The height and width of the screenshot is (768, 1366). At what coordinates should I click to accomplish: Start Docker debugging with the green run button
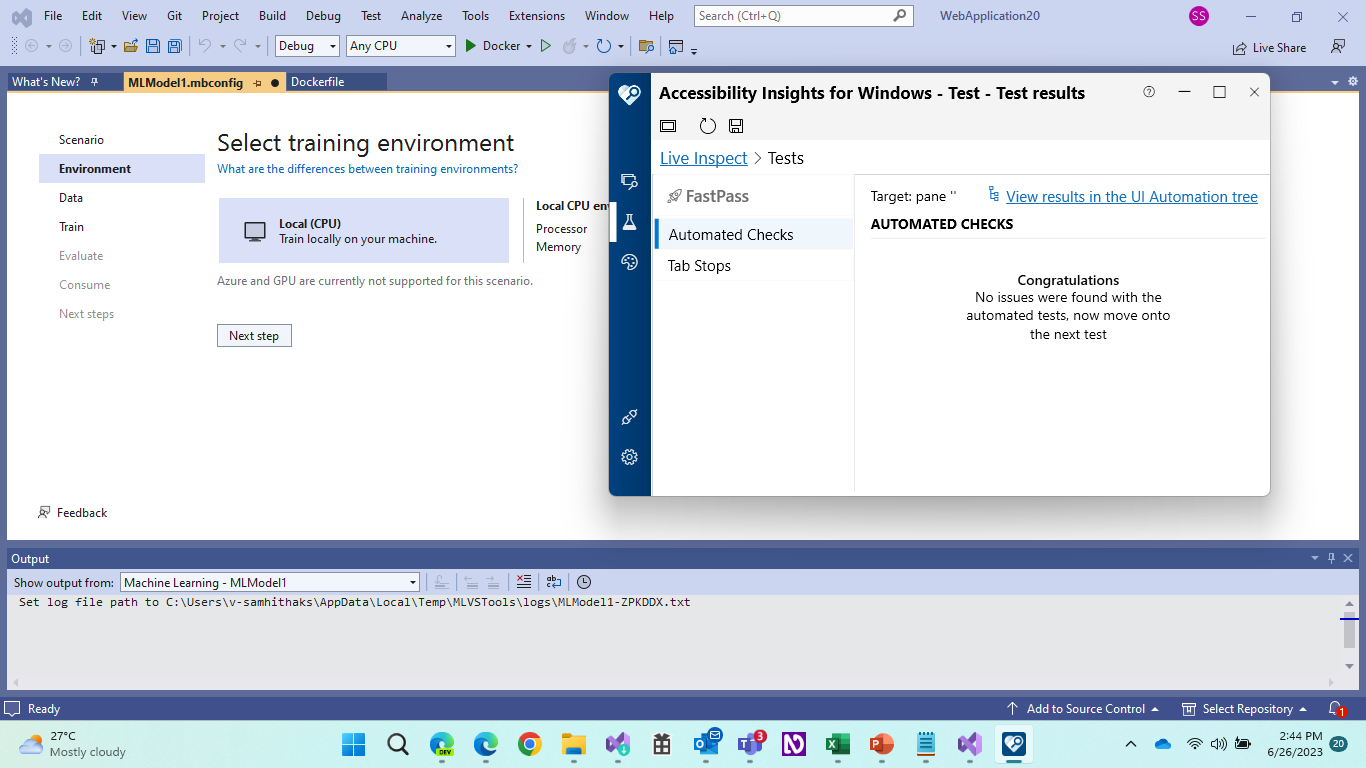[470, 45]
